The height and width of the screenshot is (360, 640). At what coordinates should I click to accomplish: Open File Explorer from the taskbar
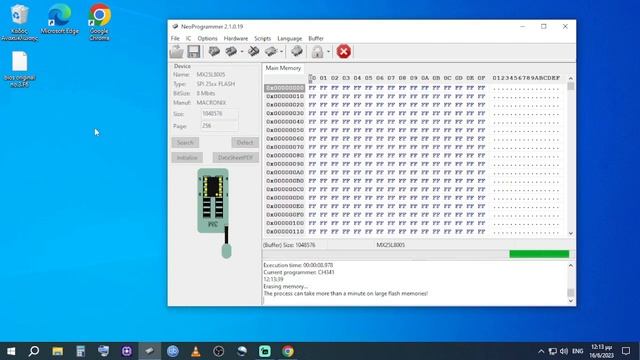click(58, 351)
